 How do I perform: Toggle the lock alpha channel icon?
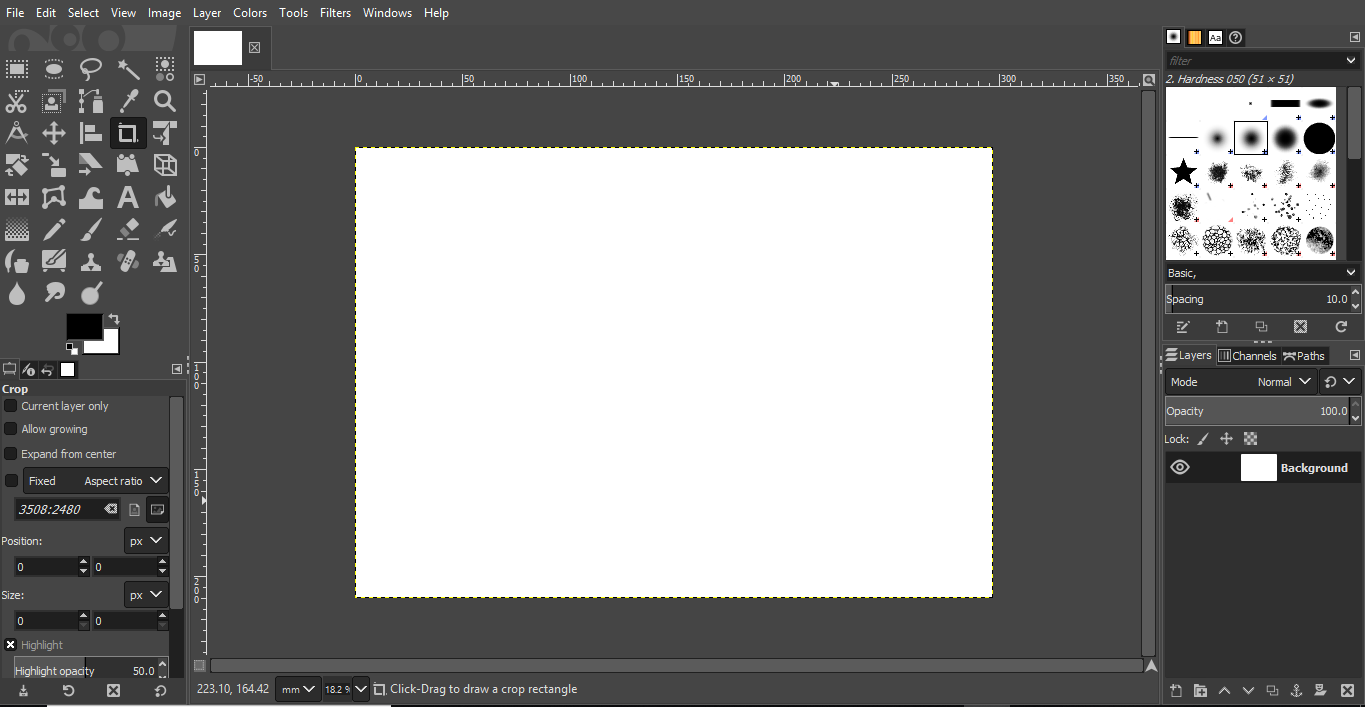point(1250,439)
